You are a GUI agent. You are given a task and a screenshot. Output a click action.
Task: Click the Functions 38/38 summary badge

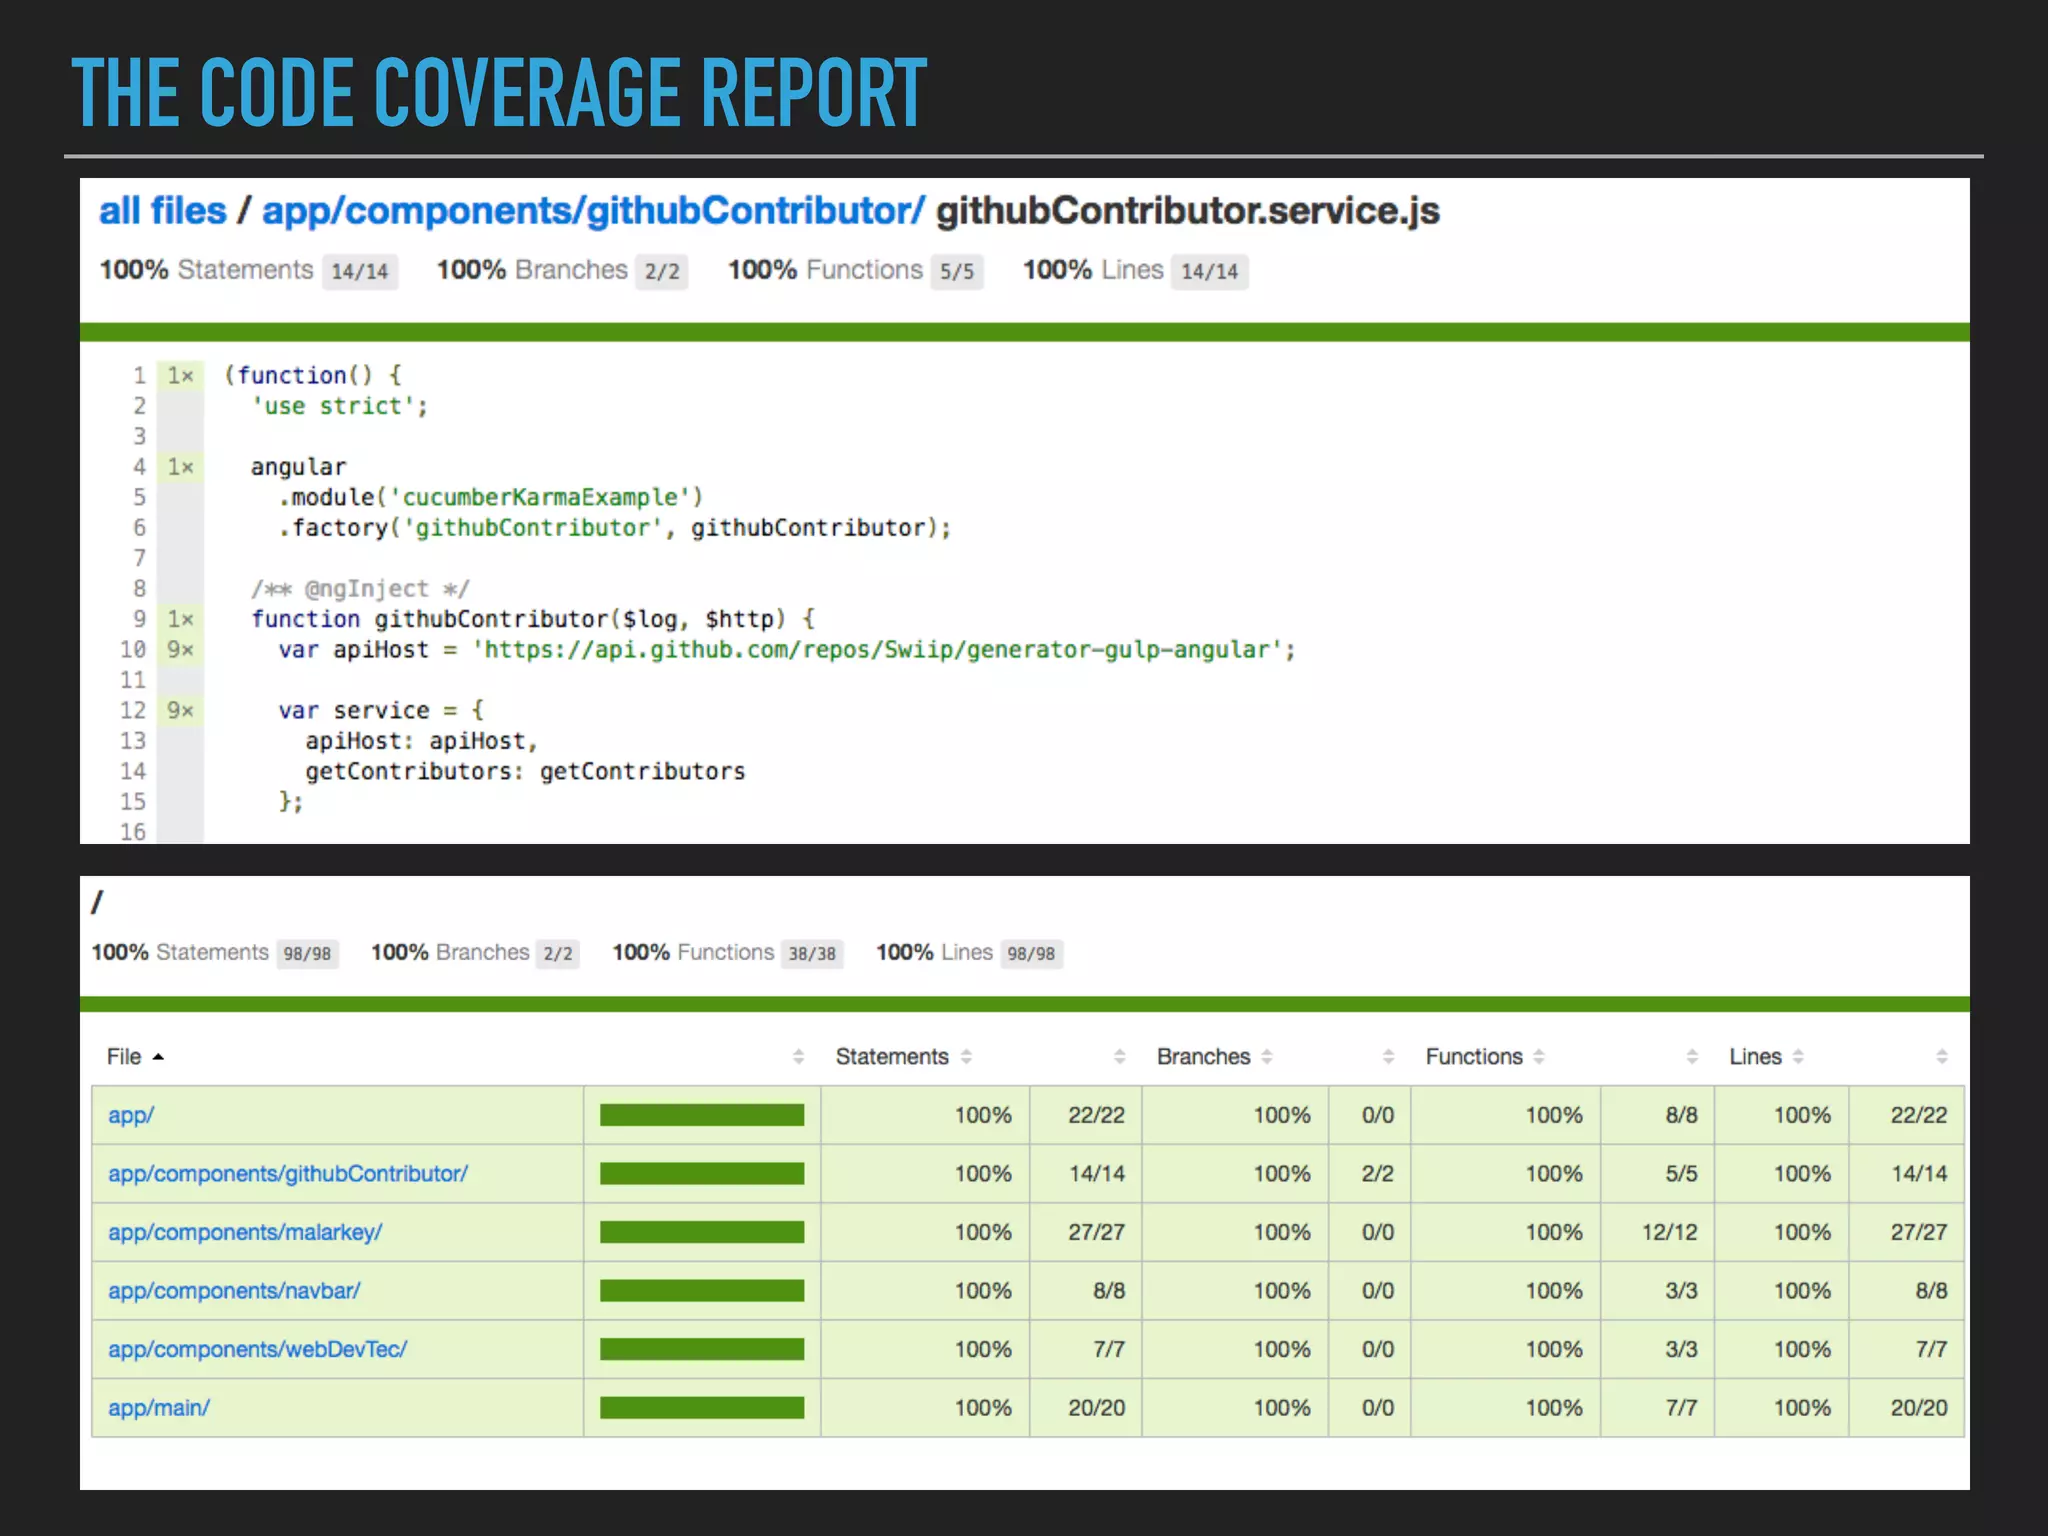[811, 954]
